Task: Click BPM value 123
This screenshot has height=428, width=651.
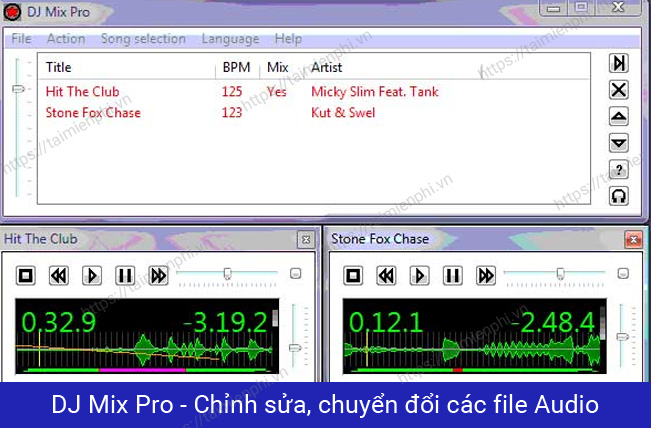Action: [232, 113]
